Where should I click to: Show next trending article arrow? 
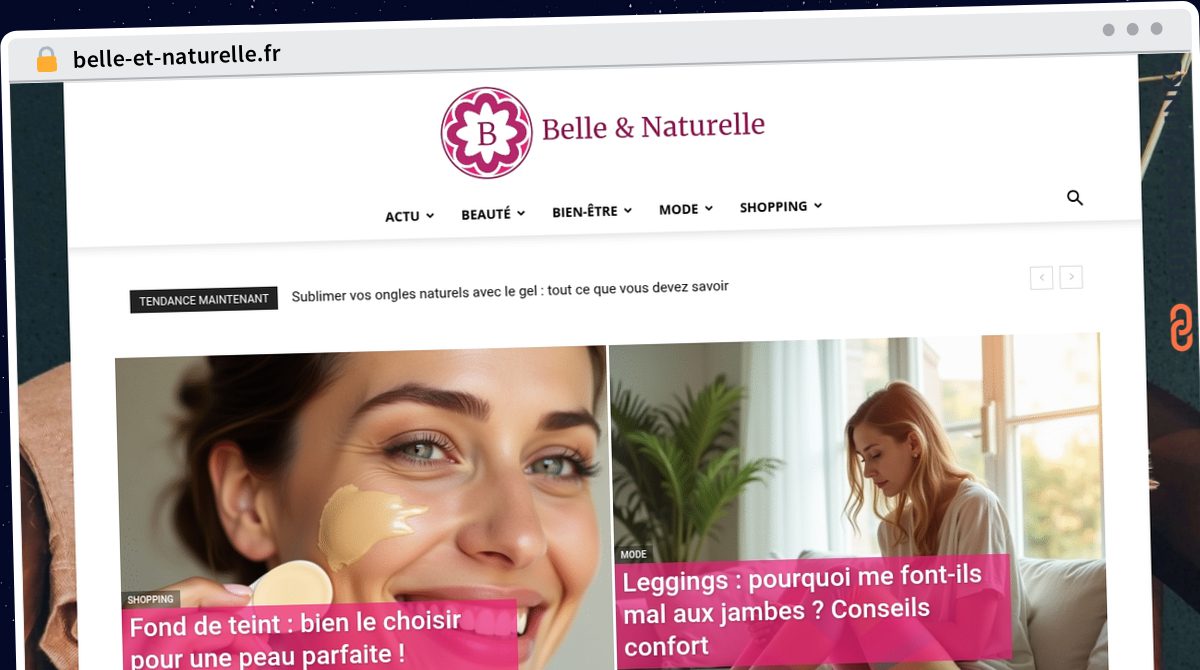click(1071, 278)
